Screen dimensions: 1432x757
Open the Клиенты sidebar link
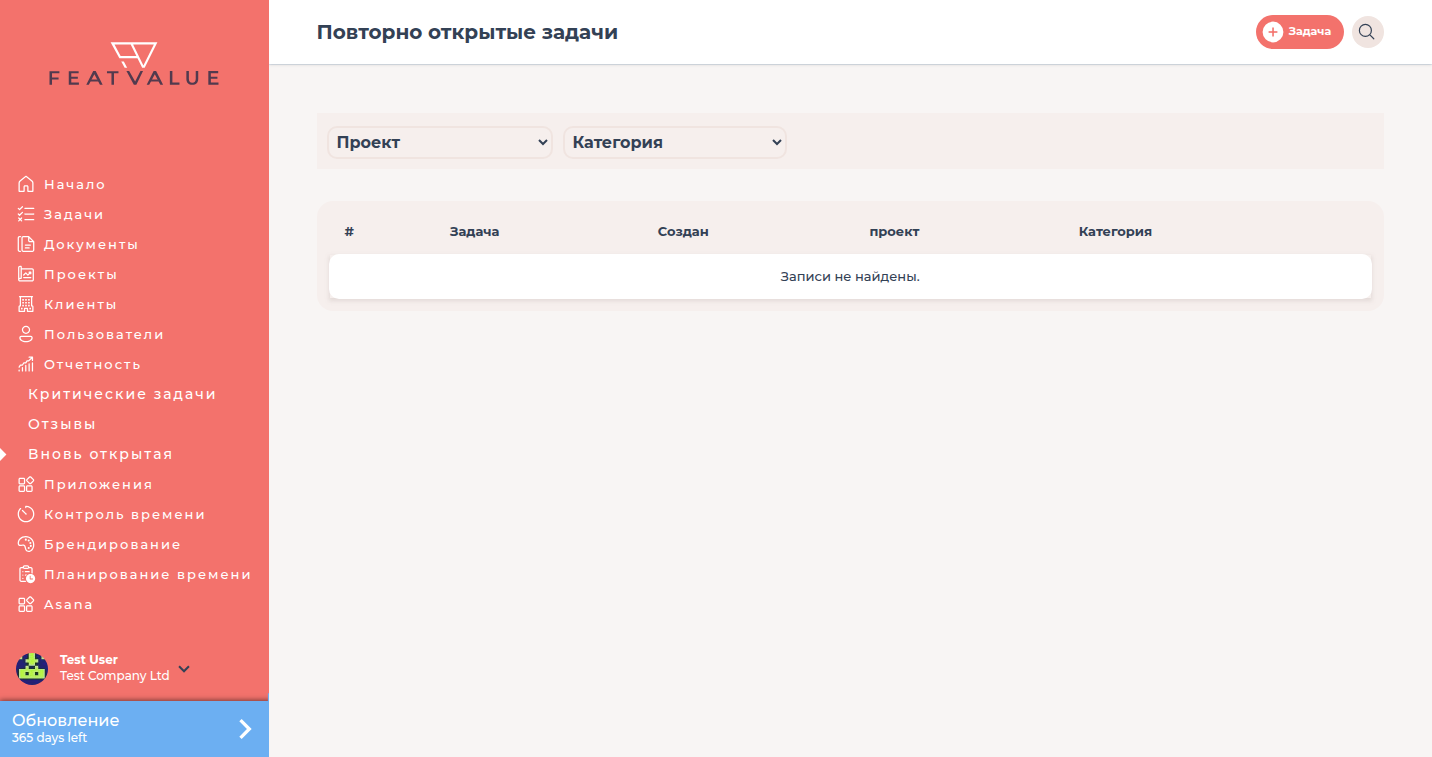(80, 304)
